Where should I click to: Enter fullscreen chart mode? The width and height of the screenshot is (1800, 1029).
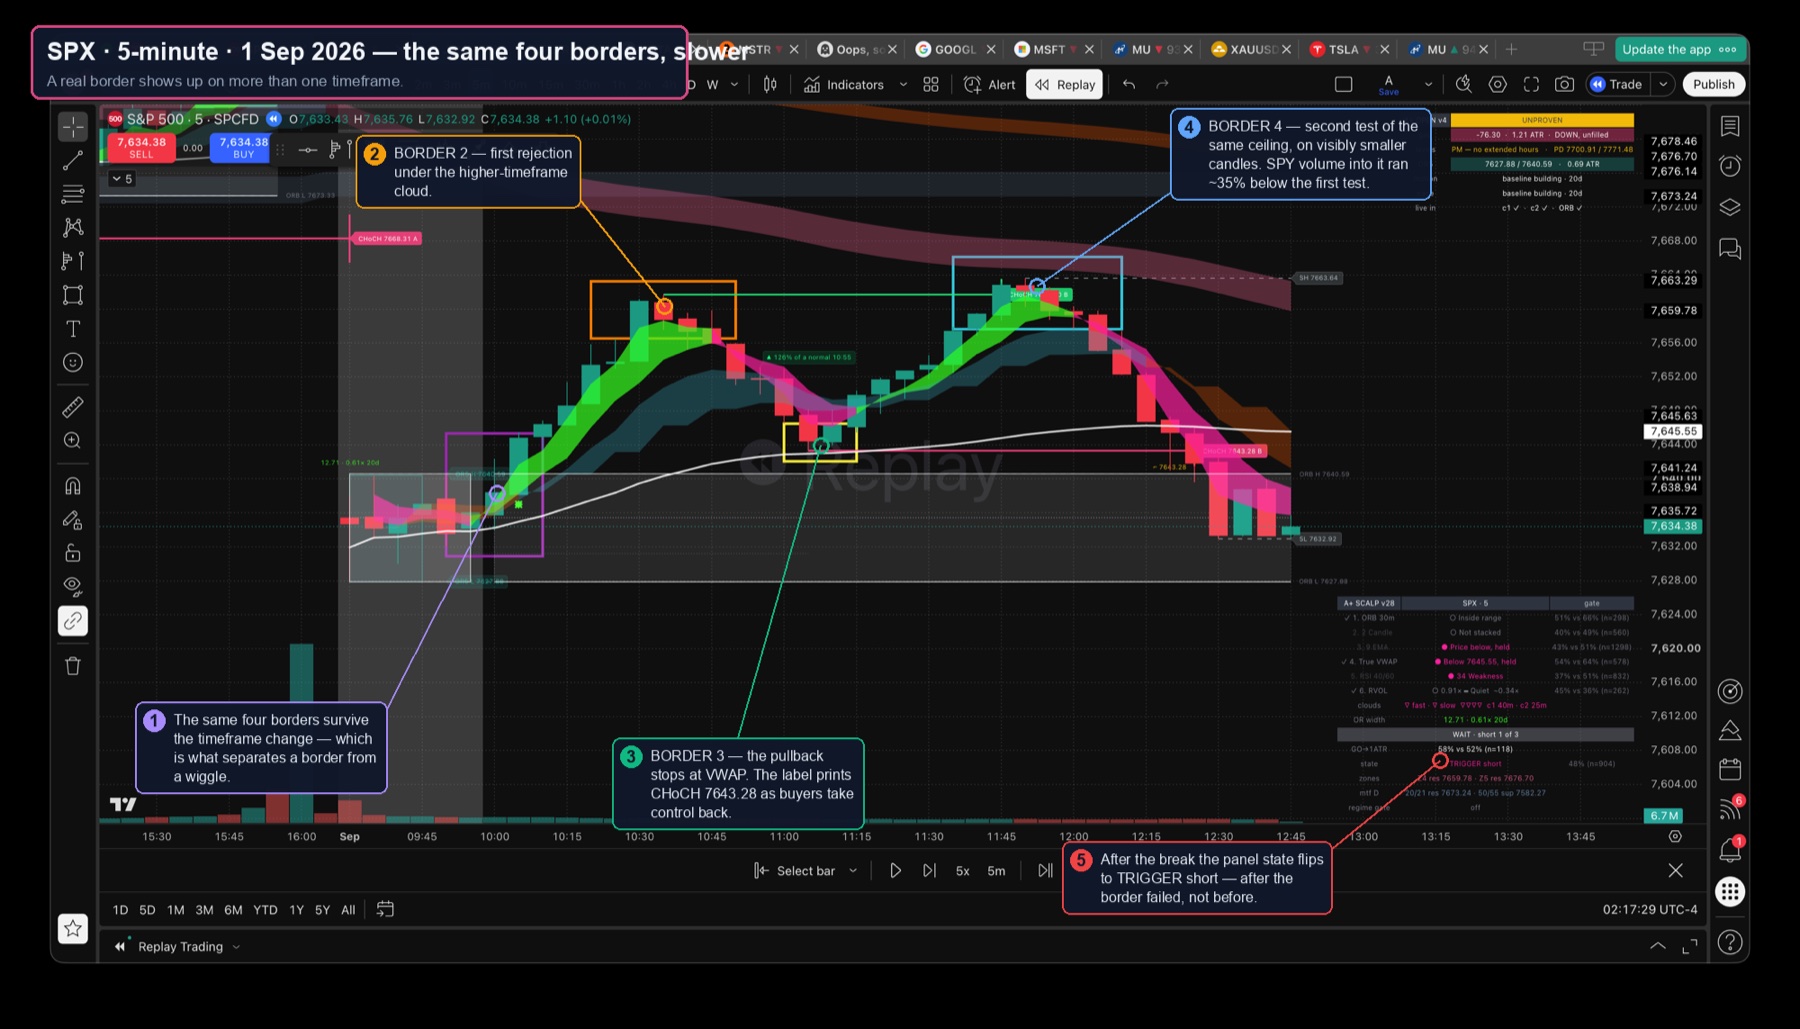pos(1531,85)
